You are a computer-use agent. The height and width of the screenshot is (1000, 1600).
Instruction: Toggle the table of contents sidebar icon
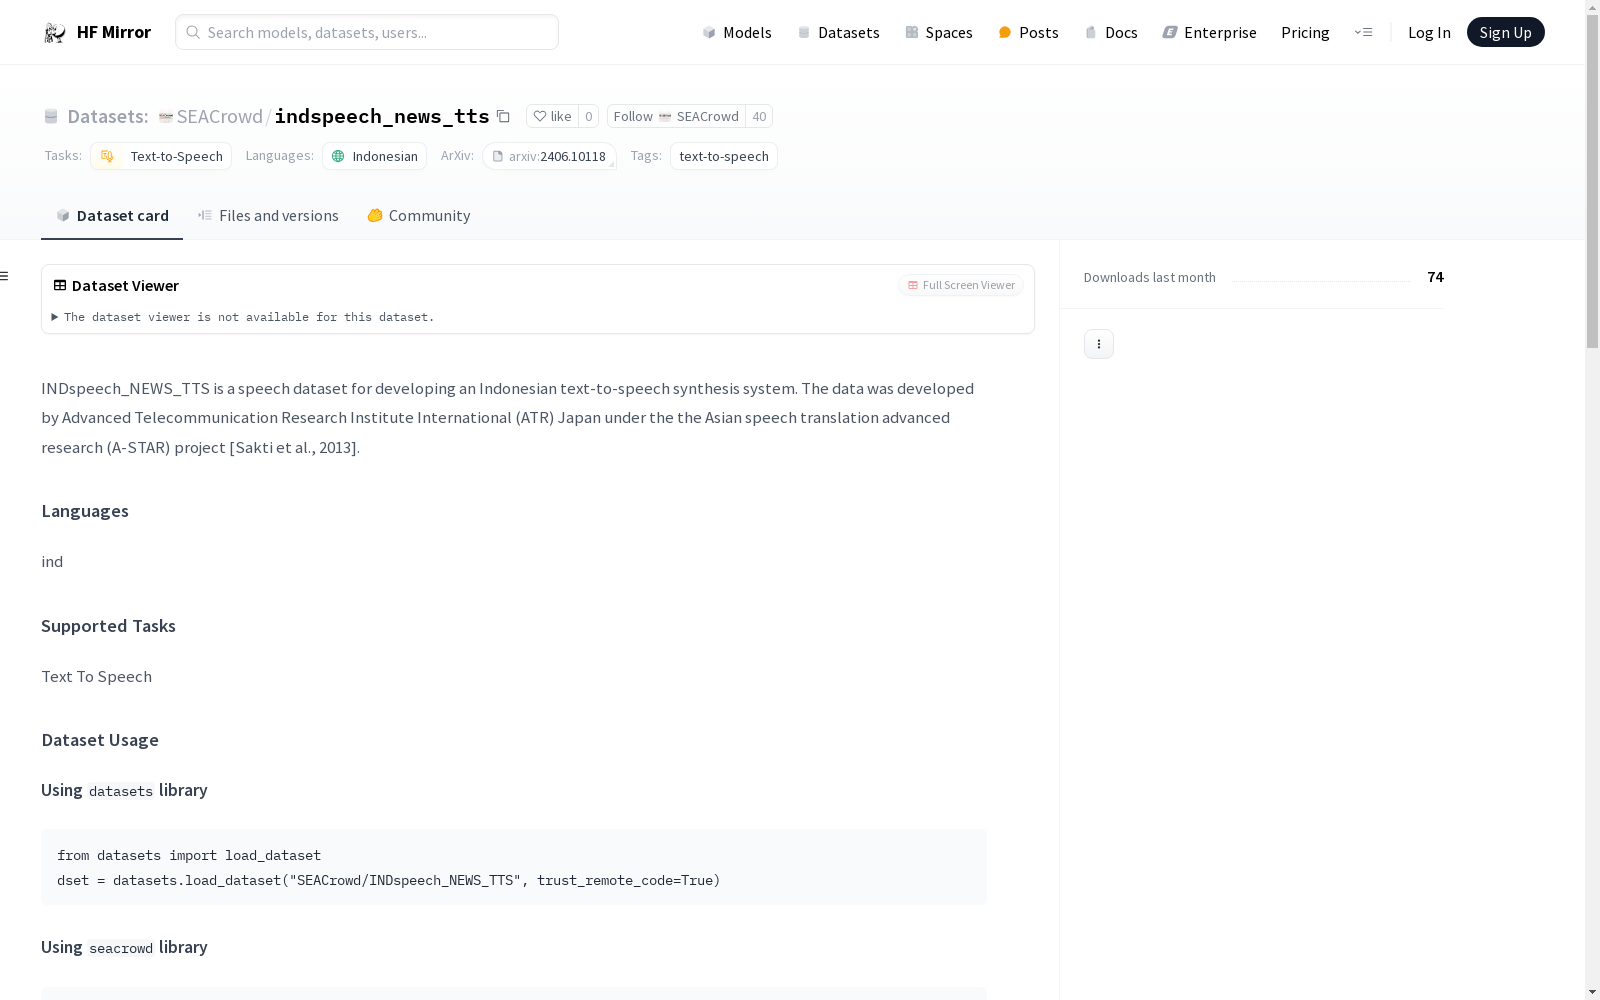click(5, 276)
